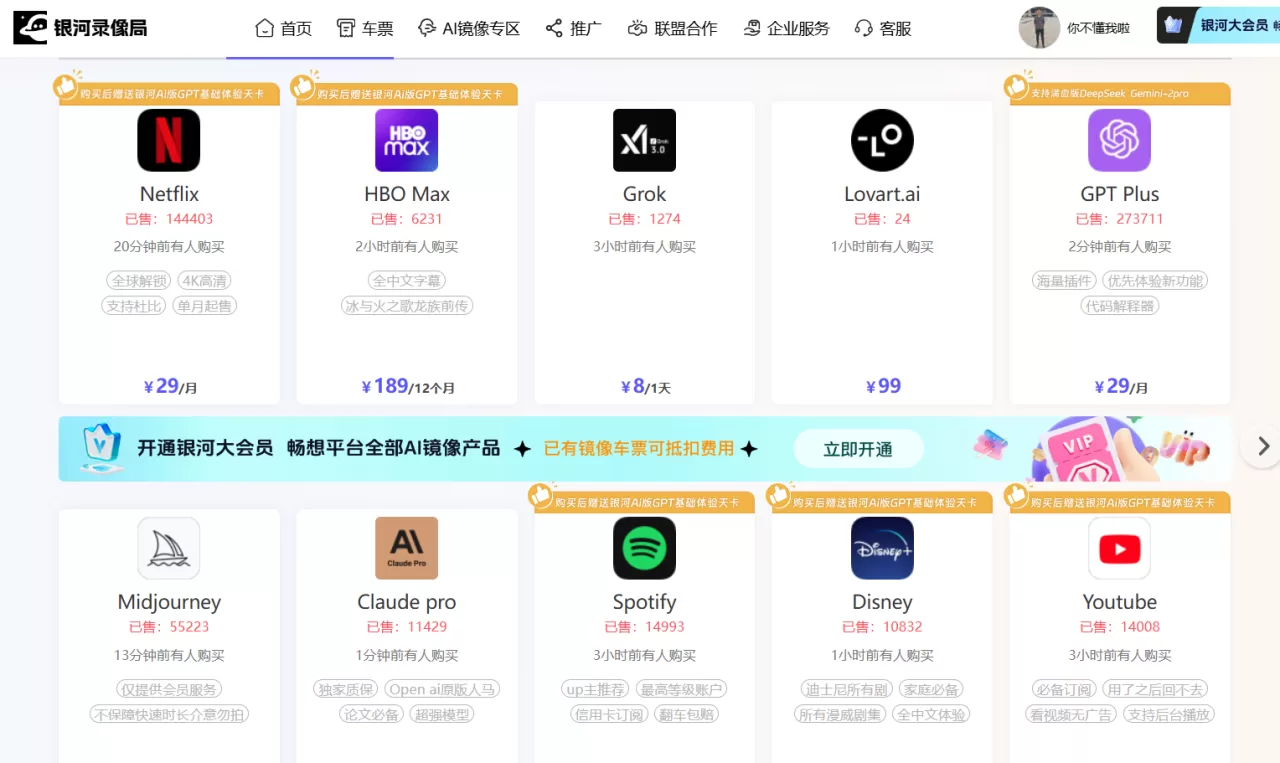Click the 海量插件 tag on GPT Plus
Screen dimensions: 1280x763
(1064, 281)
